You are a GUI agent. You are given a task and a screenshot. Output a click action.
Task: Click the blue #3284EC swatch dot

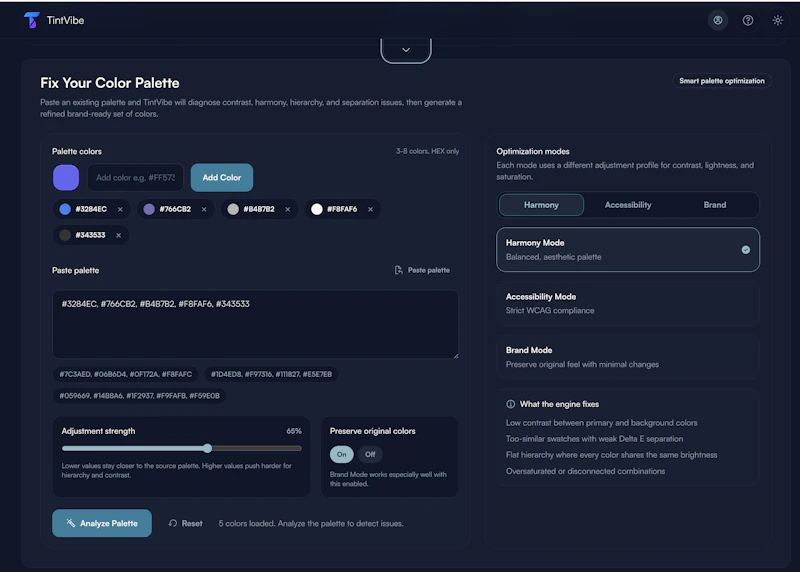[65, 209]
